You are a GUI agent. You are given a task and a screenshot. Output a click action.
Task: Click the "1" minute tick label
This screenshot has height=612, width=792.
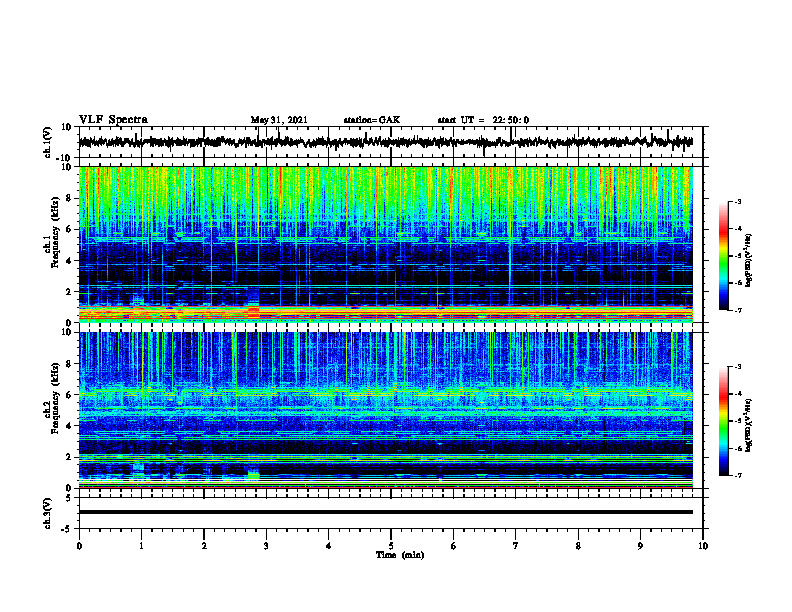(141, 546)
